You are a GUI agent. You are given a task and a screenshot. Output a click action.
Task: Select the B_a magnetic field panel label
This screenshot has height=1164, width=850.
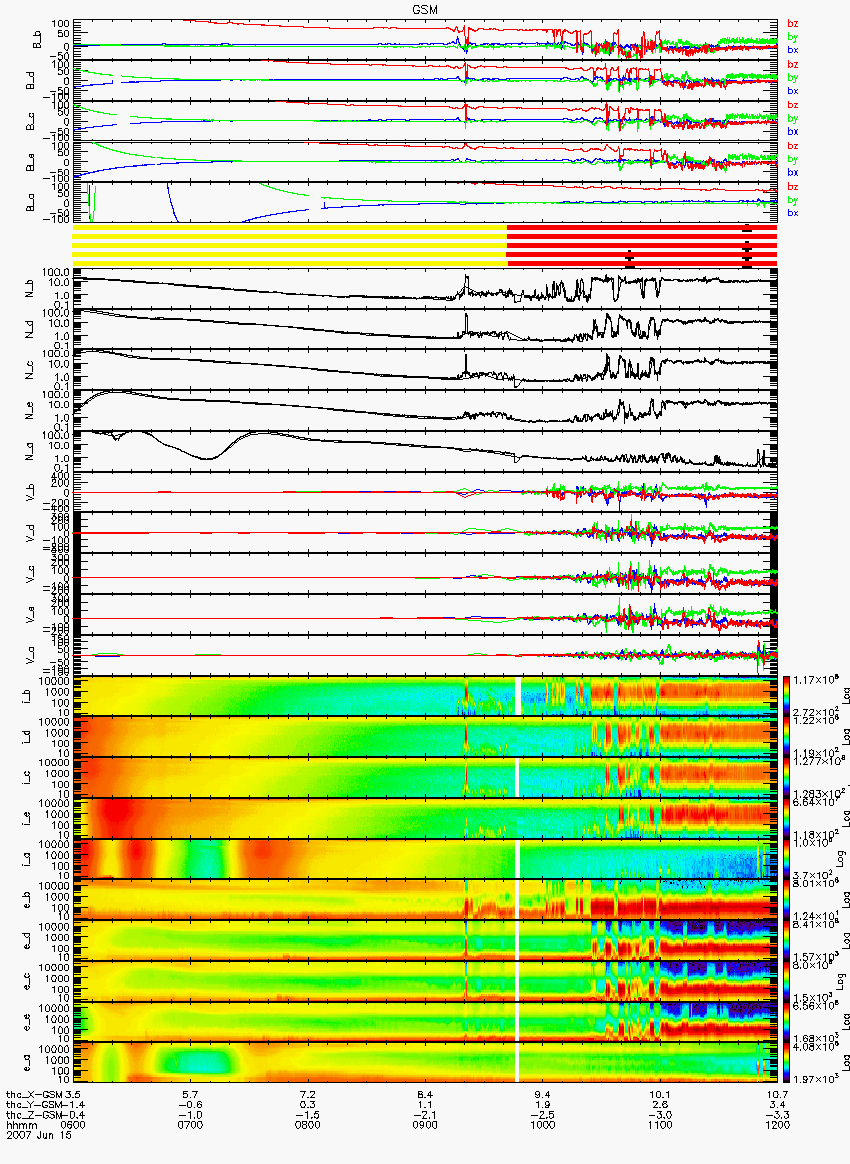[x=30, y=203]
